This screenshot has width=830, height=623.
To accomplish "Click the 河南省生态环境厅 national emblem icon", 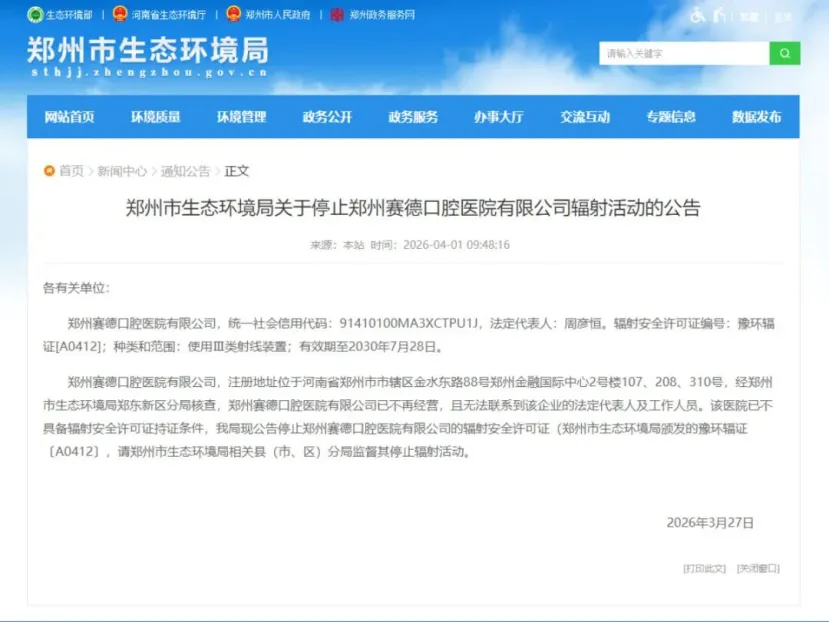I will (120, 14).
